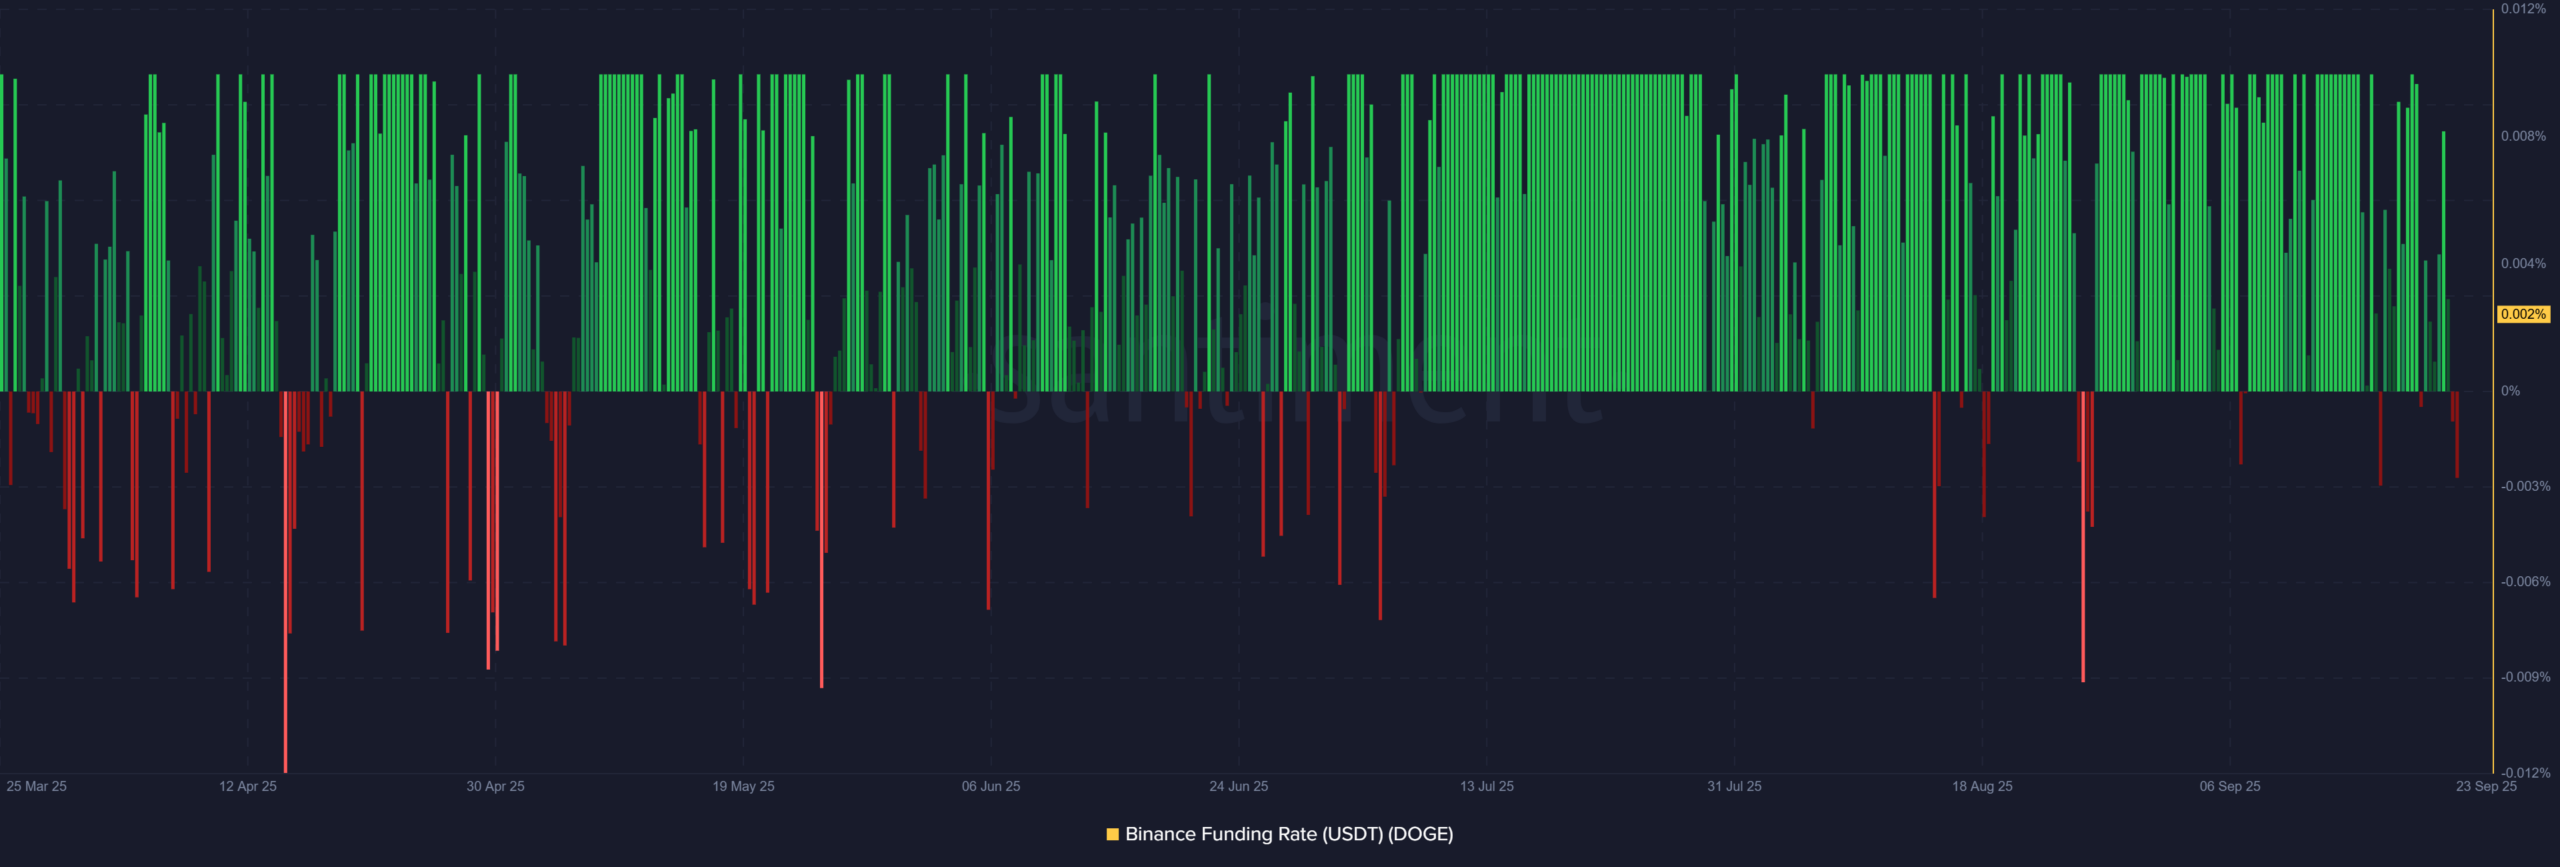
Task: Click the yellow legend square beside Binance Funding Rate
Action: [1112, 834]
